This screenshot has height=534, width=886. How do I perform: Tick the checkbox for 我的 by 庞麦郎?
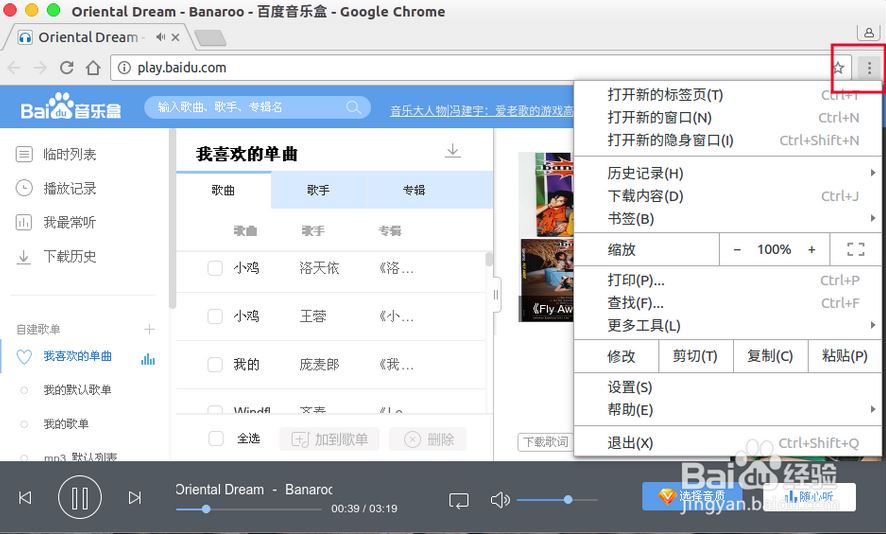215,364
